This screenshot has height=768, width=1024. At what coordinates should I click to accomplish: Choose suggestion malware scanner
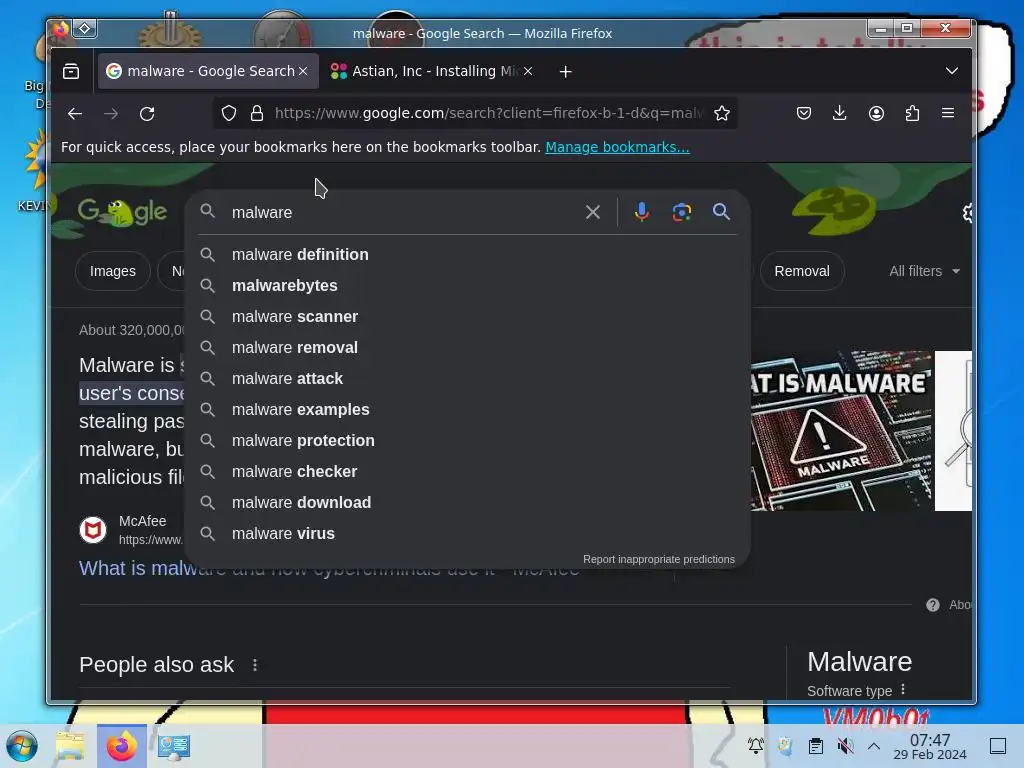pyautogui.click(x=467, y=317)
